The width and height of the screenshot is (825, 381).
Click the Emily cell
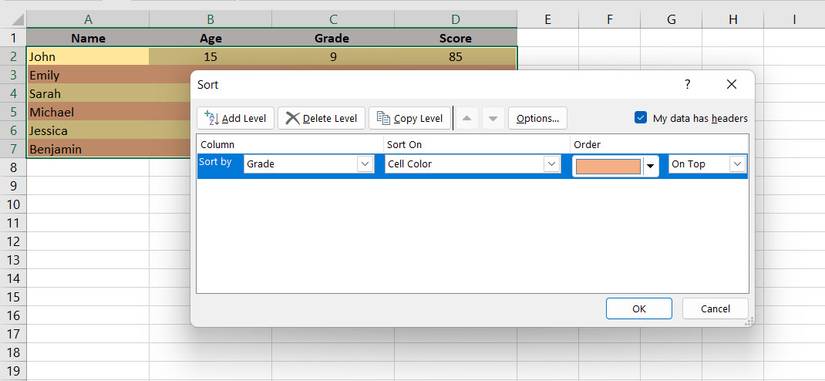pos(88,75)
